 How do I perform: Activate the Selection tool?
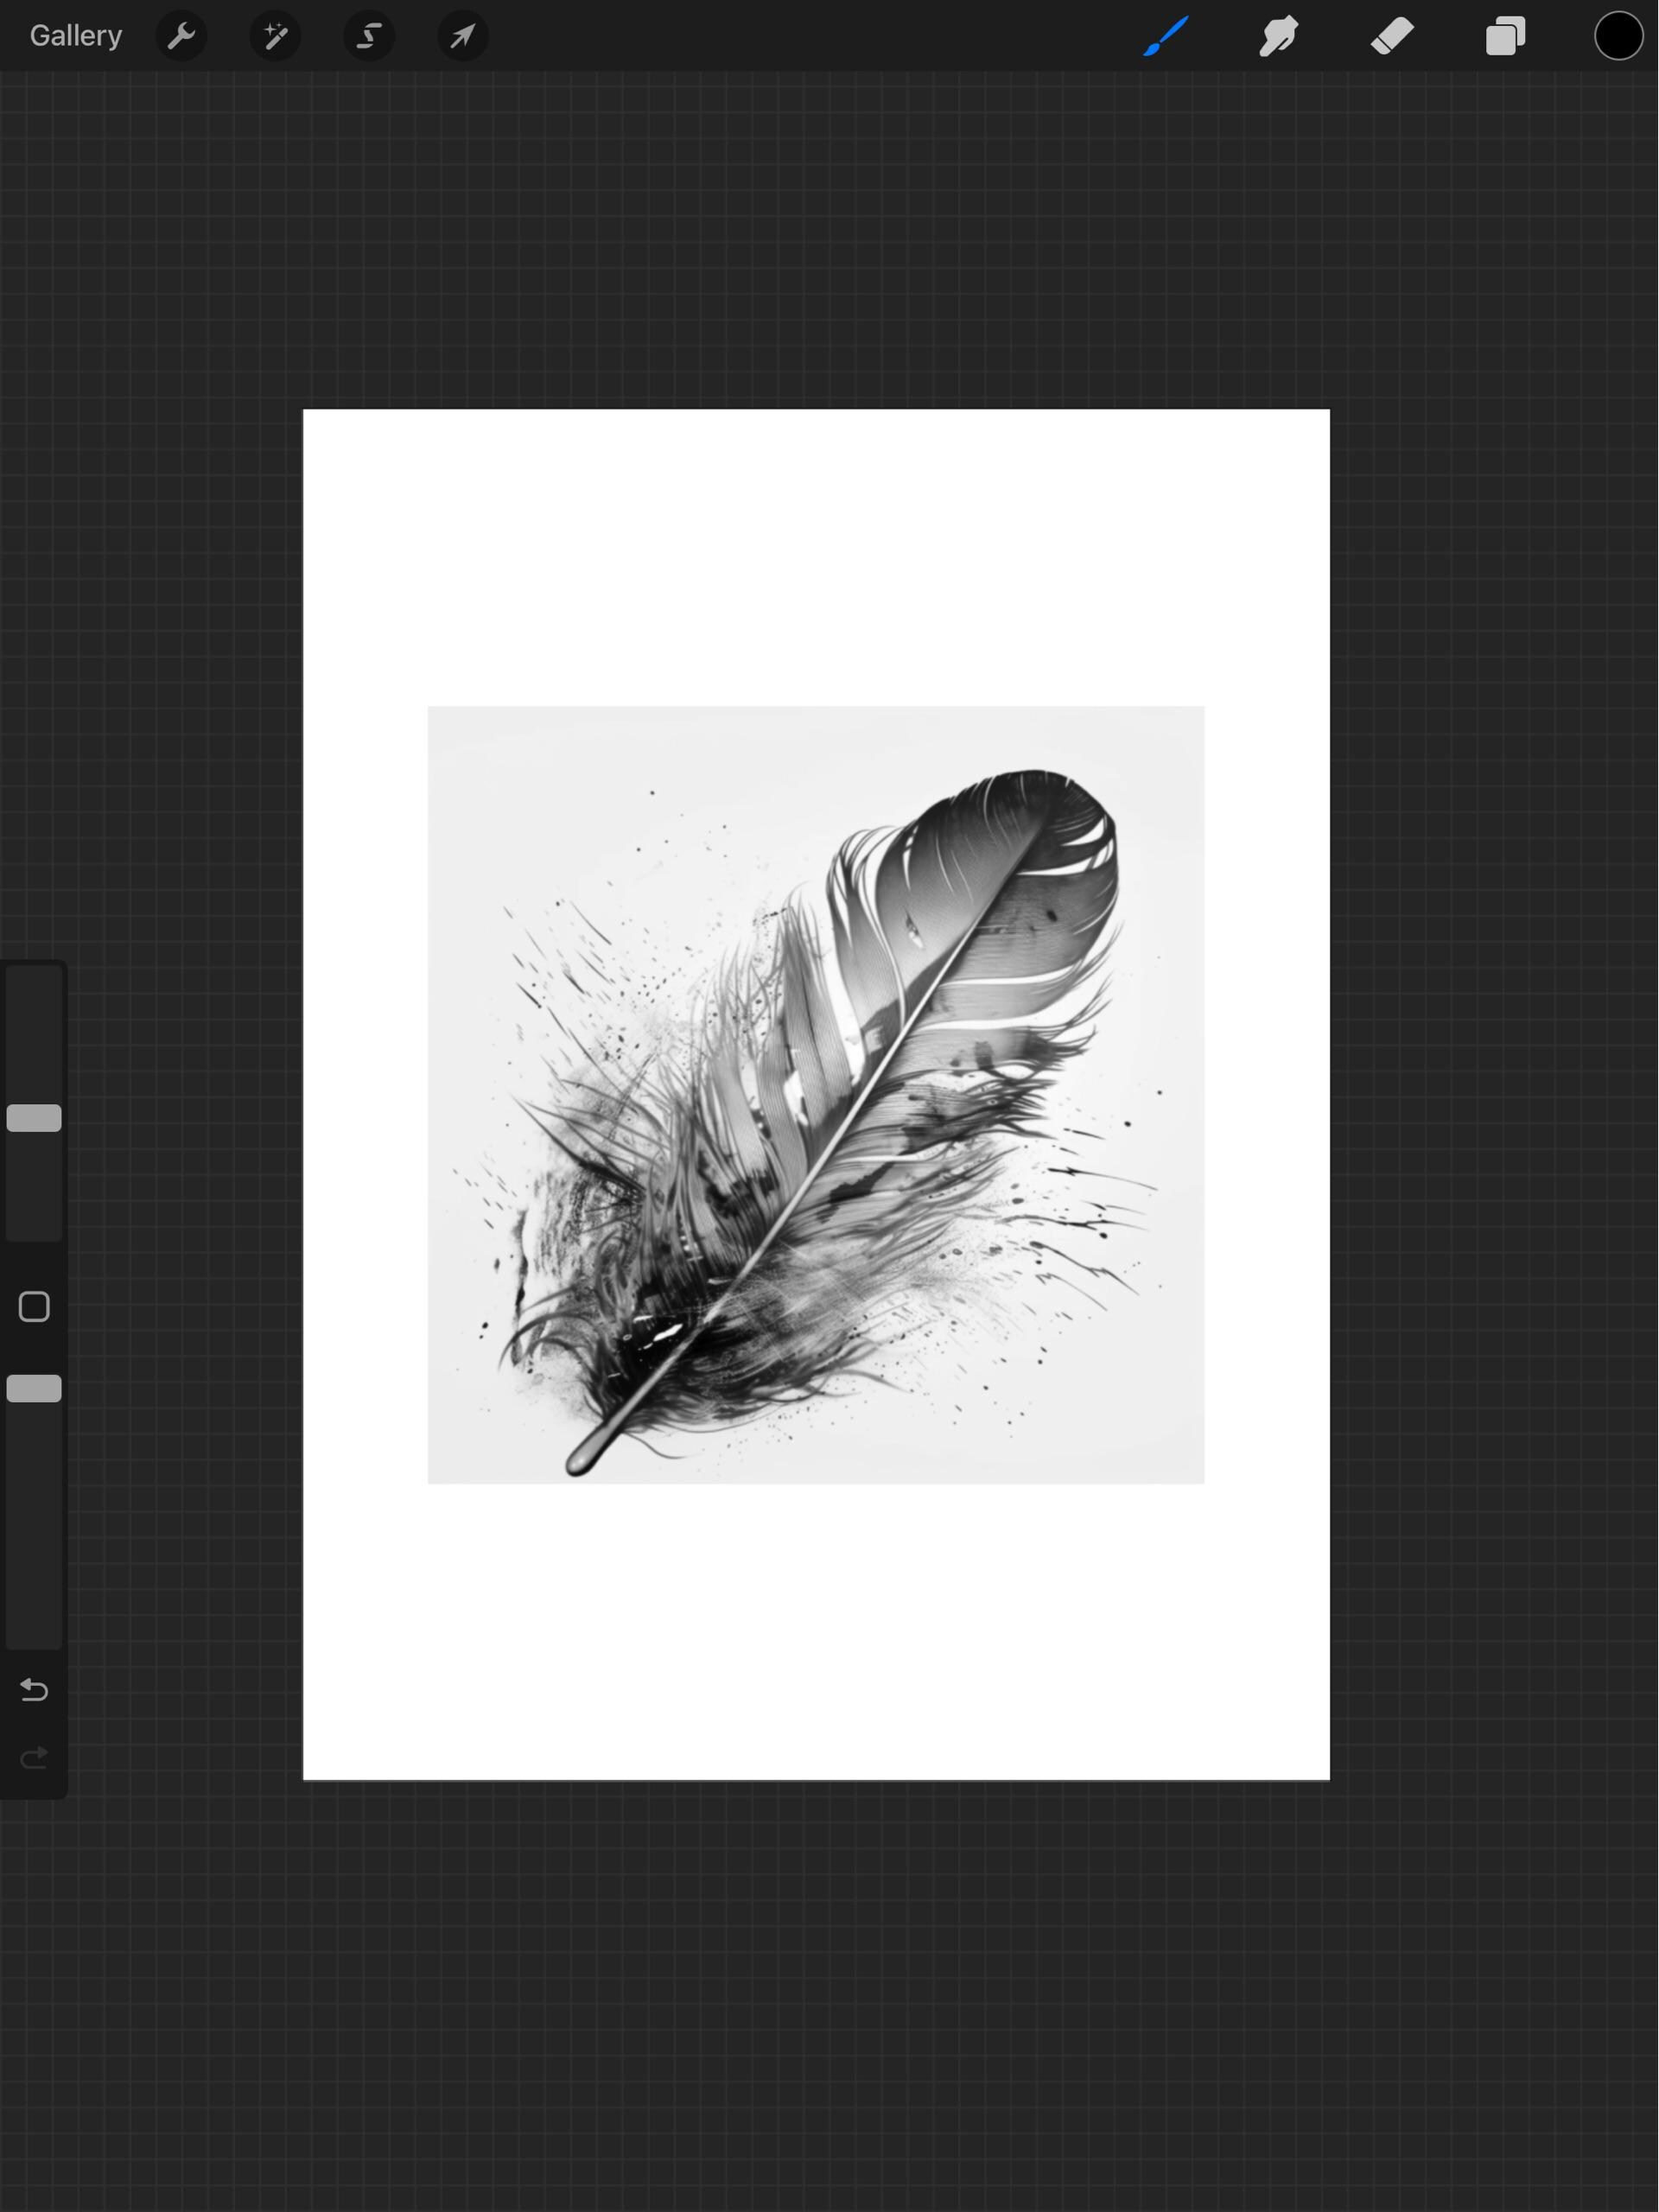pyautogui.click(x=369, y=36)
